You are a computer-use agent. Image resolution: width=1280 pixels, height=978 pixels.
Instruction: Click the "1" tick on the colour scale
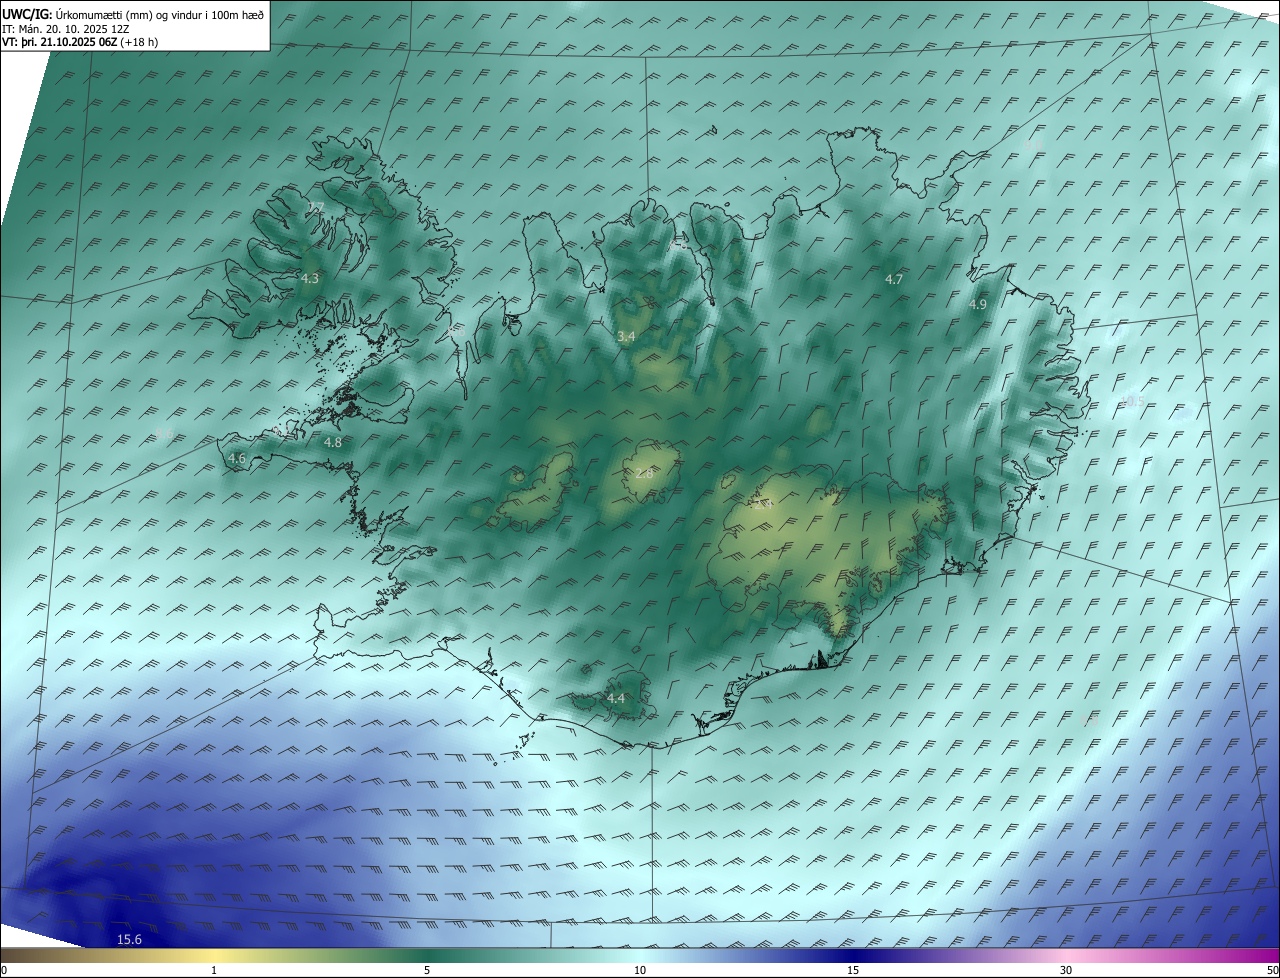click(214, 970)
